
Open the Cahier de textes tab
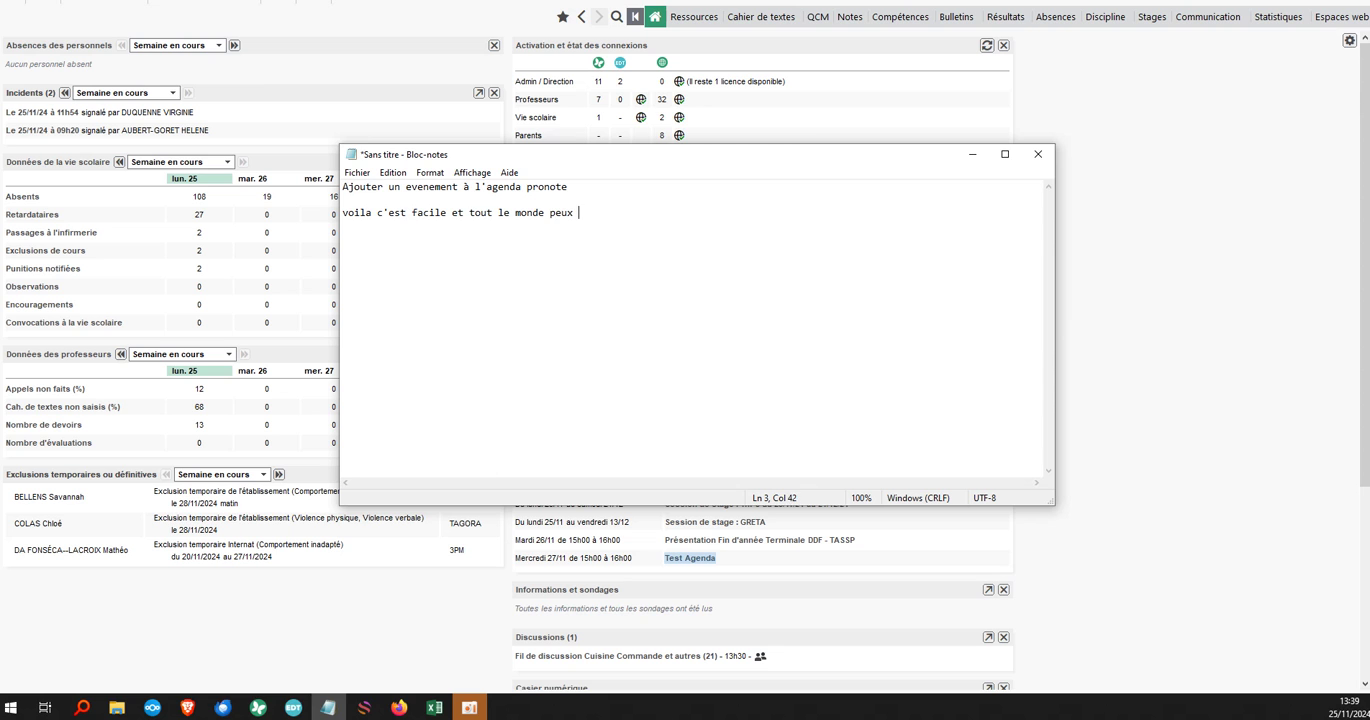click(x=761, y=17)
